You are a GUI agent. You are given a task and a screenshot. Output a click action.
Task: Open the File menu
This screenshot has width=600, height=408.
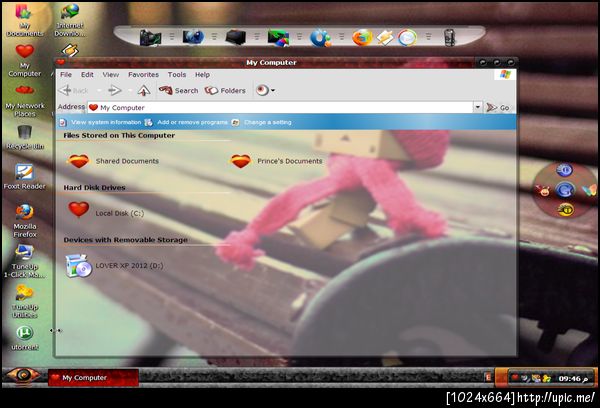coord(66,75)
